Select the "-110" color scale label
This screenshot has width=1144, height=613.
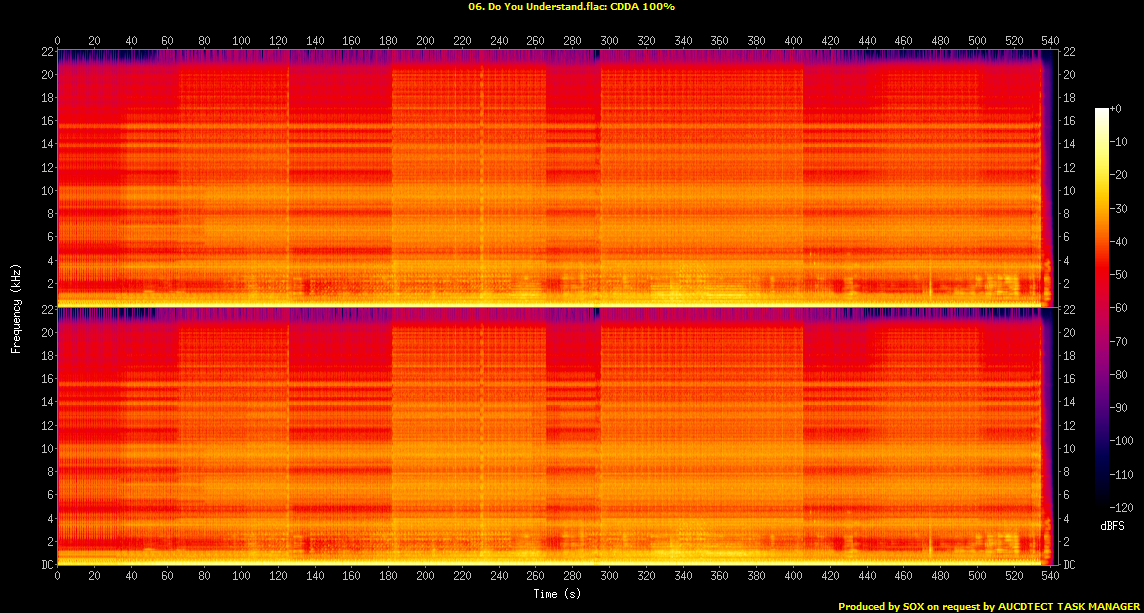[x=1121, y=474]
